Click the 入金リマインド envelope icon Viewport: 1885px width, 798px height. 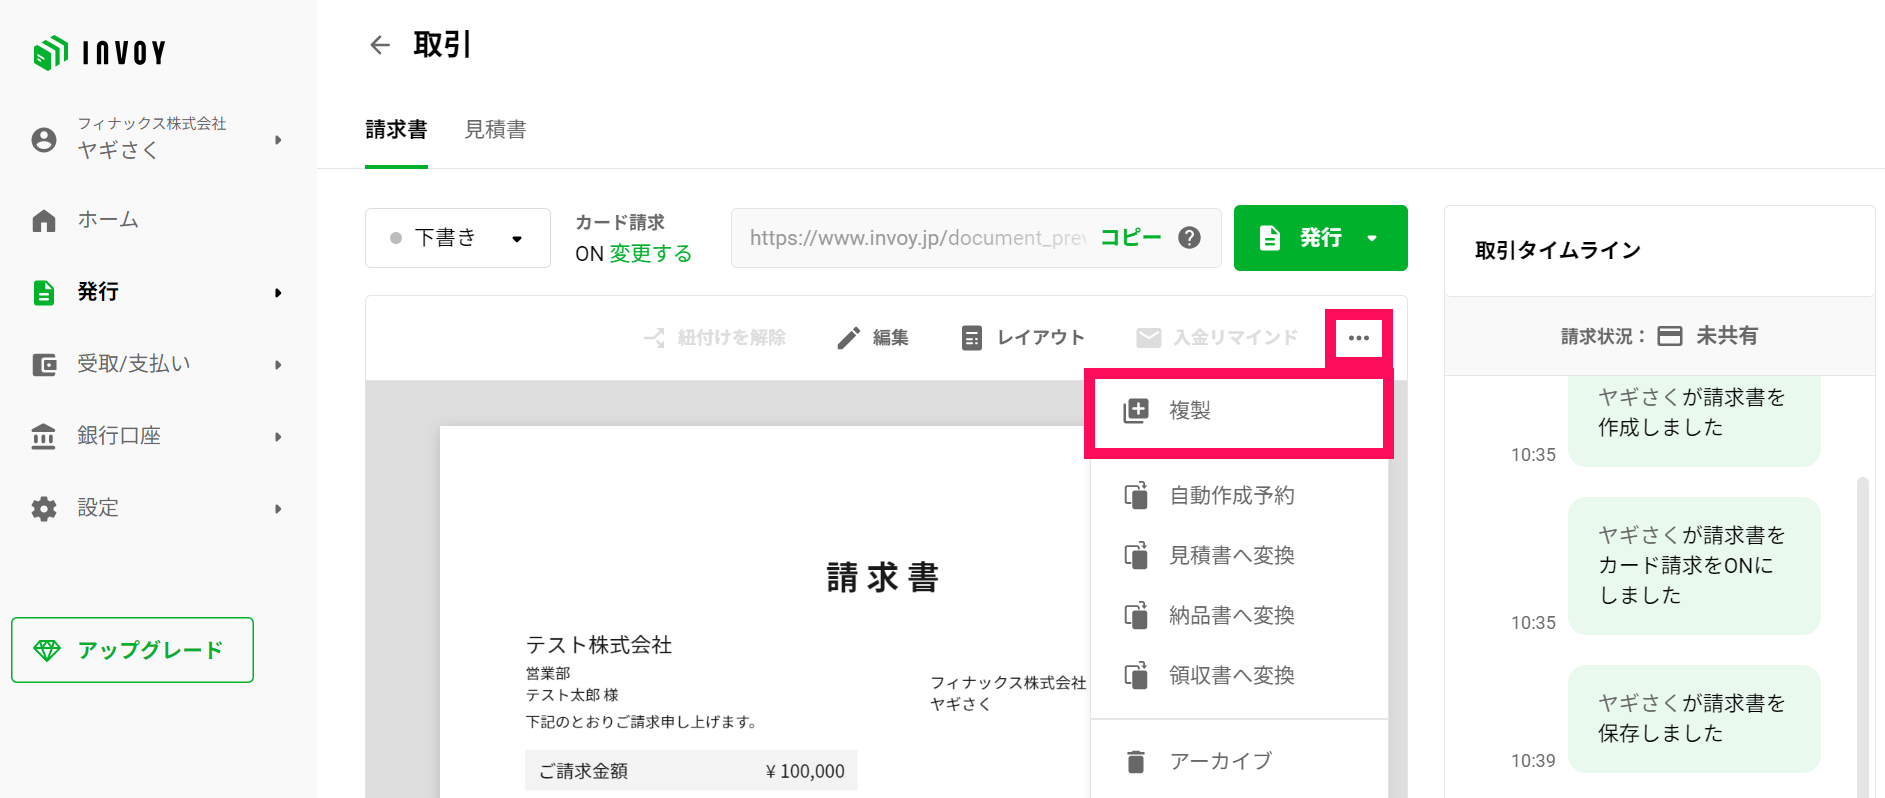coord(1149,338)
